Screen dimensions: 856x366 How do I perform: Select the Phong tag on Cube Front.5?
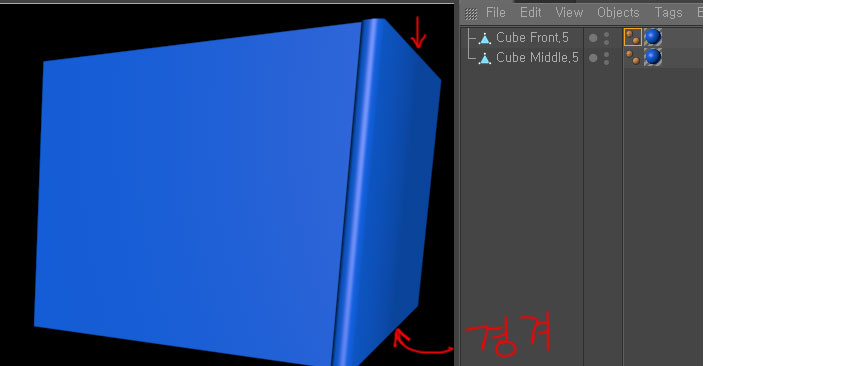tap(633, 37)
